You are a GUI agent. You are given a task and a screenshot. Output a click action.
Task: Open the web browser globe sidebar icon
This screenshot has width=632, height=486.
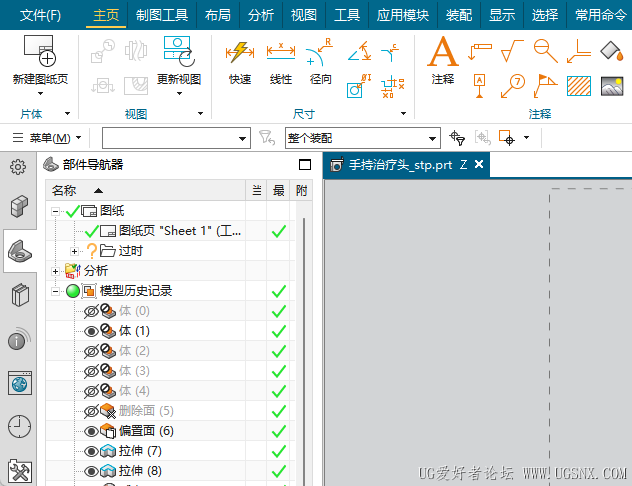20,383
